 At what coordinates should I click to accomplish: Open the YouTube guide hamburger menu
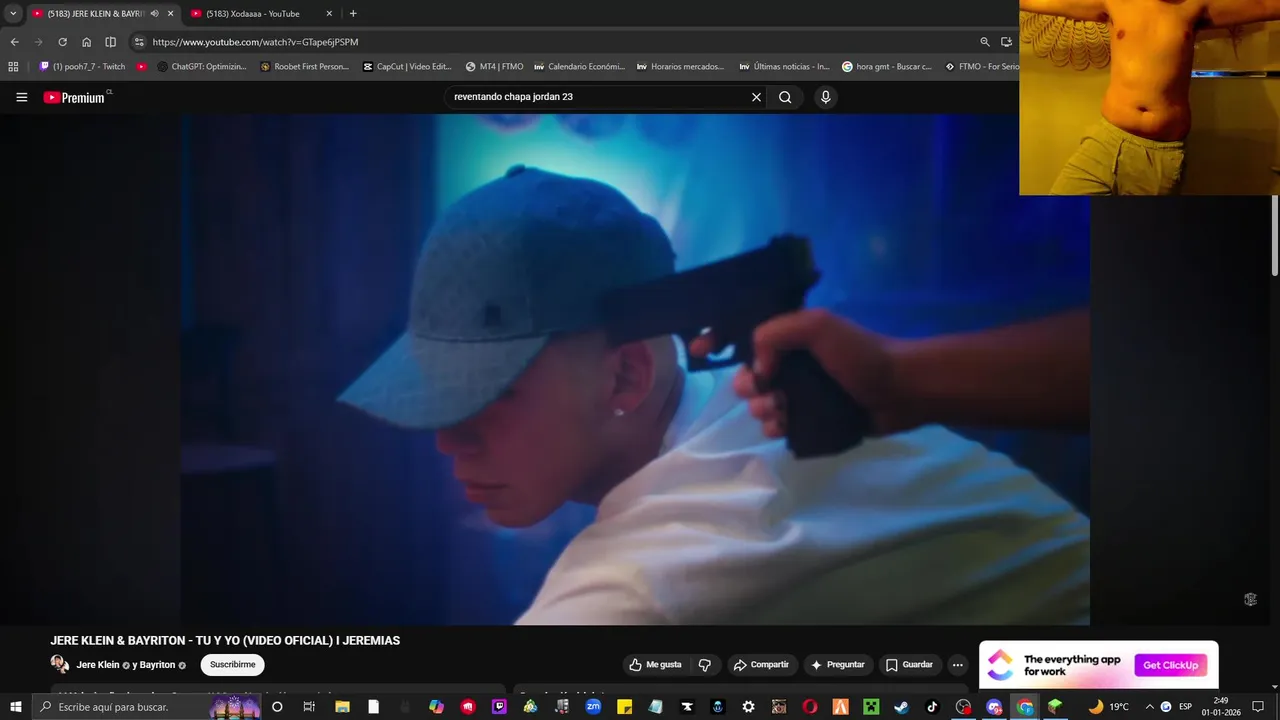pyautogui.click(x=21, y=97)
